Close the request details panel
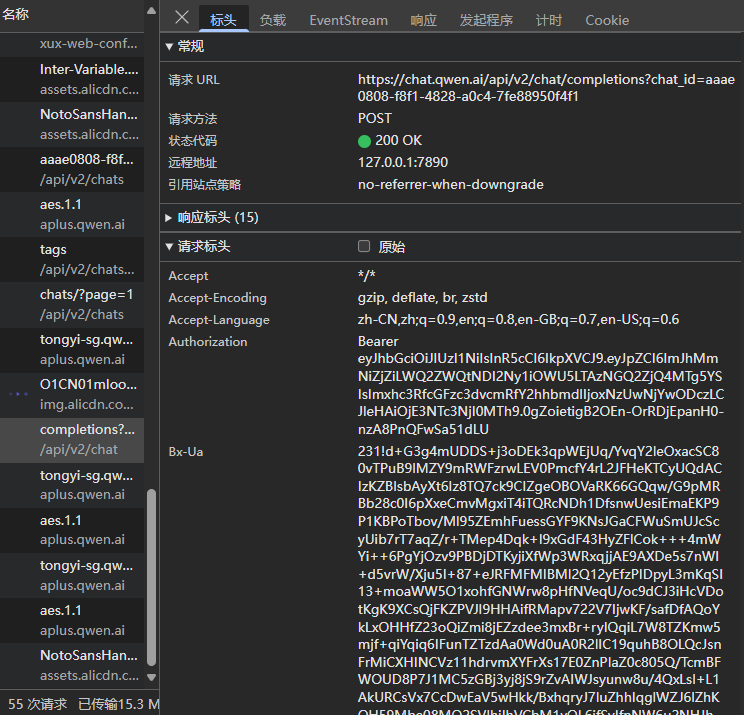Viewport: 744px width, 715px height. pyautogui.click(x=181, y=18)
